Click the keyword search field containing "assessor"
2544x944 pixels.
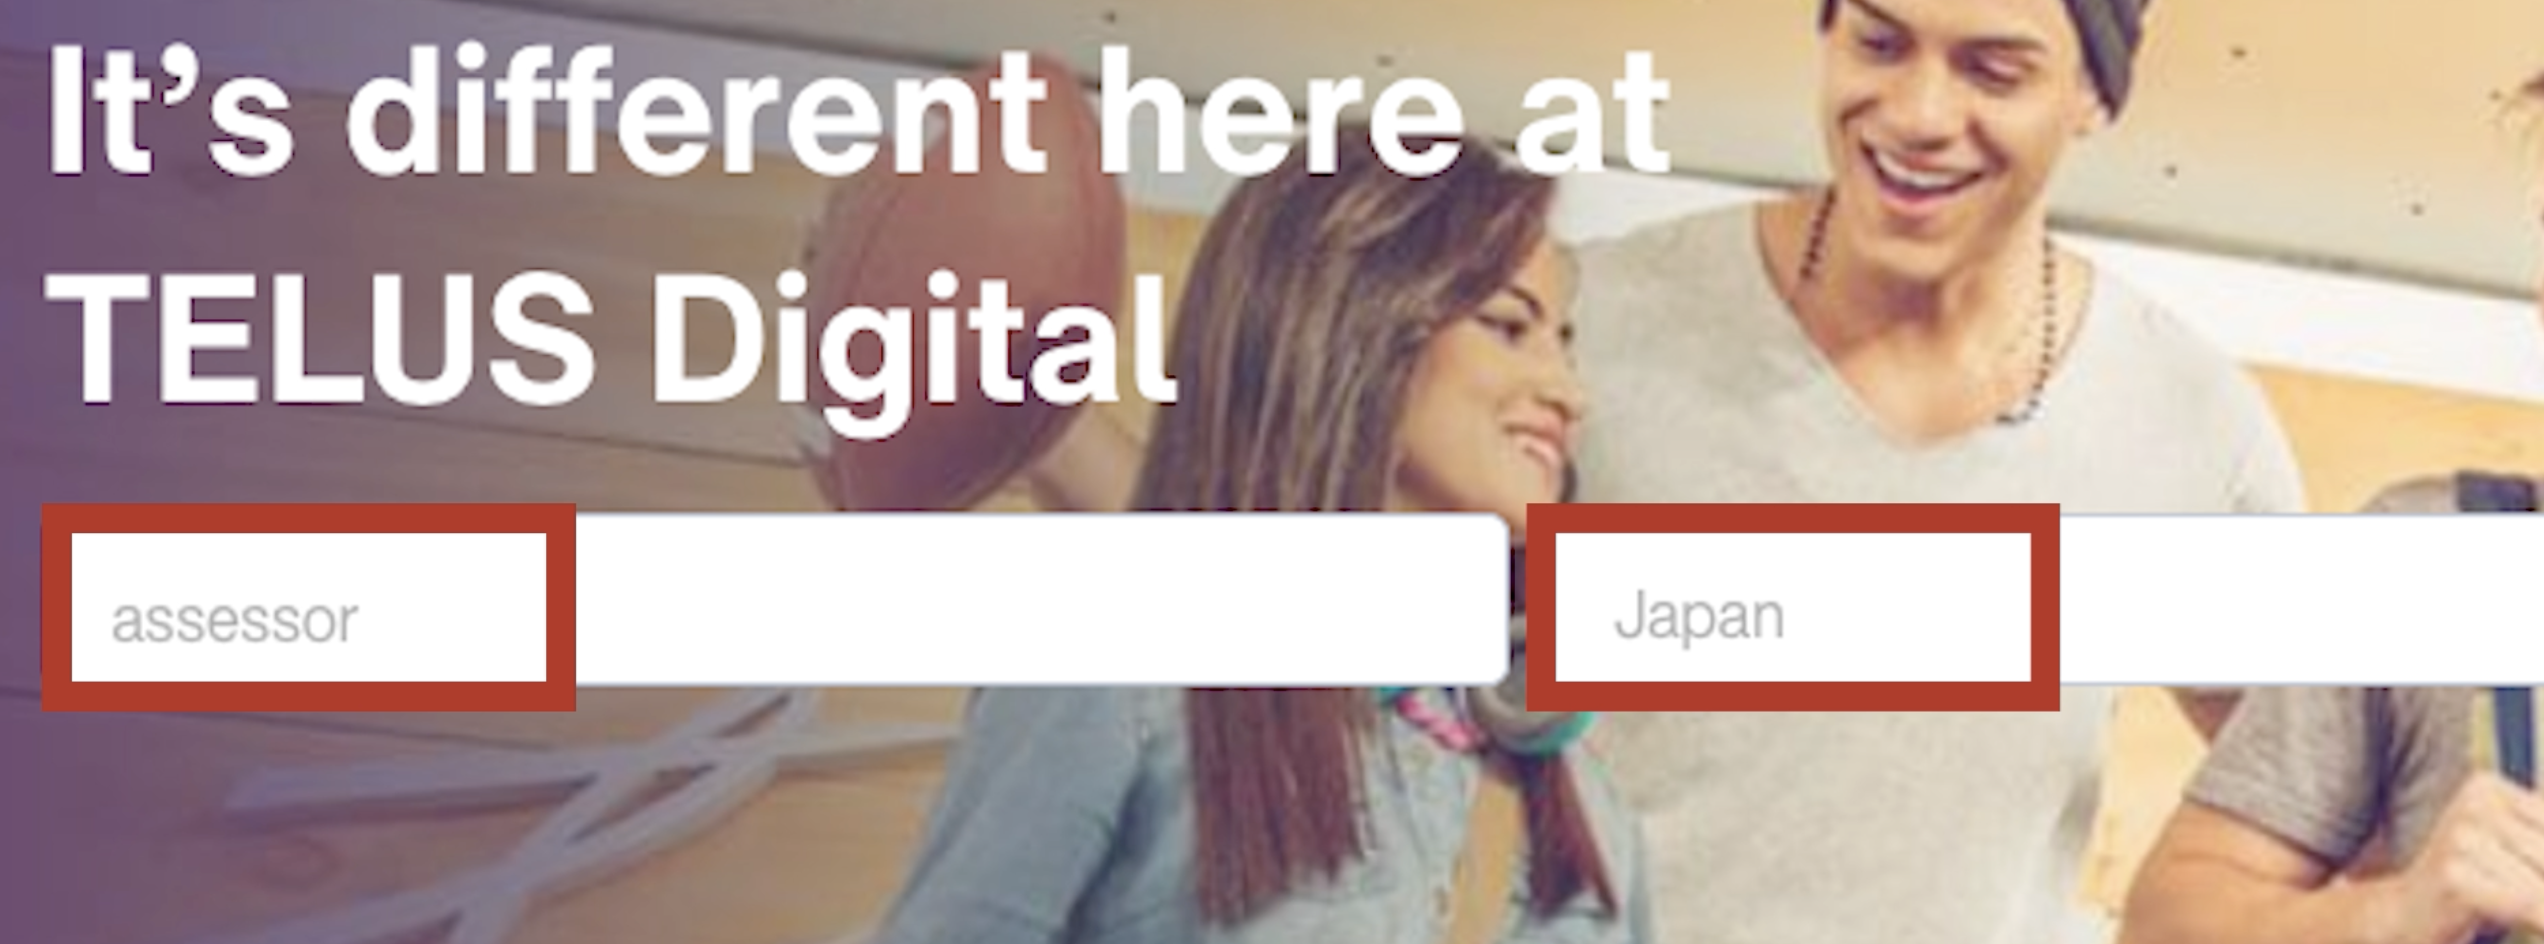coord(776,600)
